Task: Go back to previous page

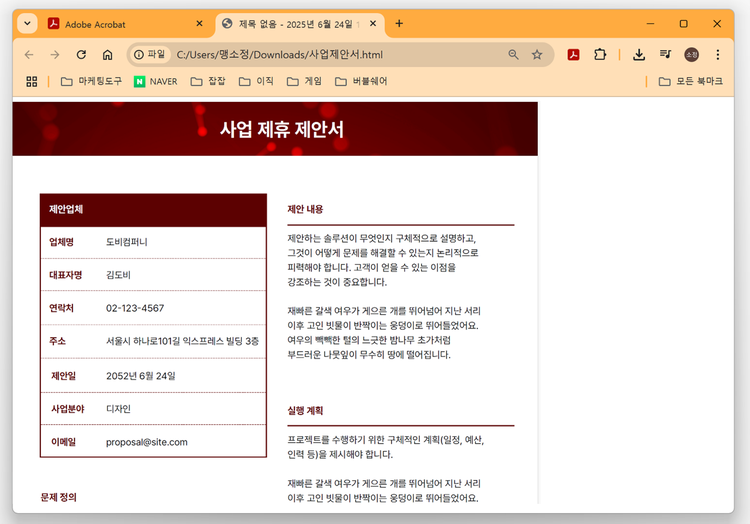Action: click(29, 55)
